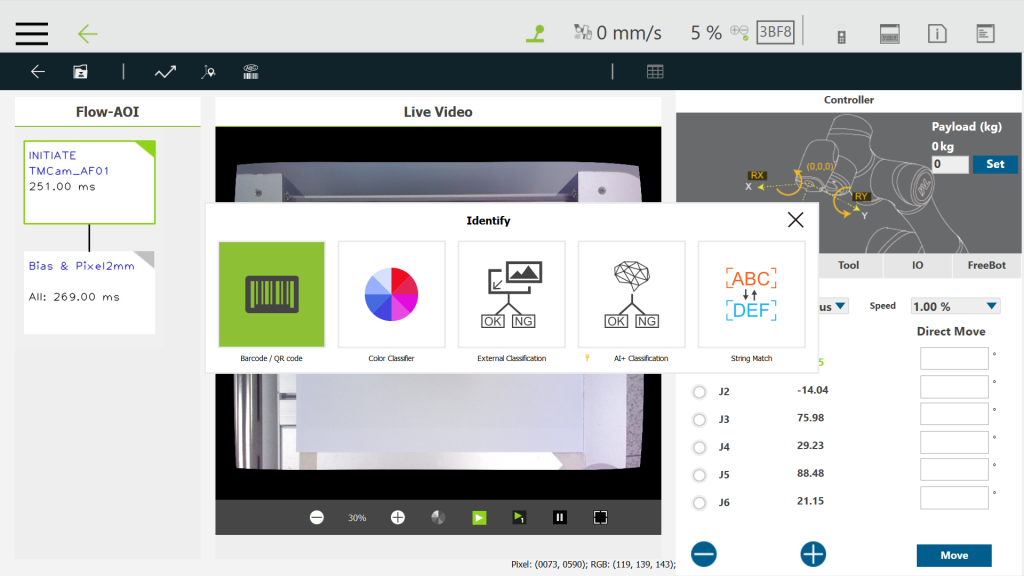Switch to the FreeBot tab
Screen dimensions: 1024x576
click(x=986, y=266)
